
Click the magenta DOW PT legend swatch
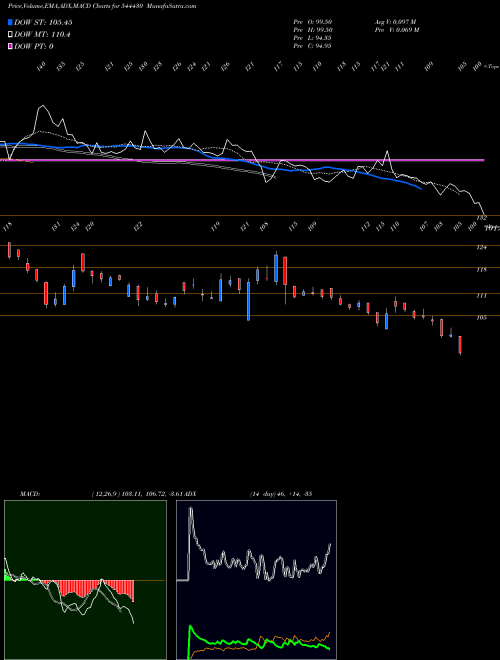pos(11,46)
